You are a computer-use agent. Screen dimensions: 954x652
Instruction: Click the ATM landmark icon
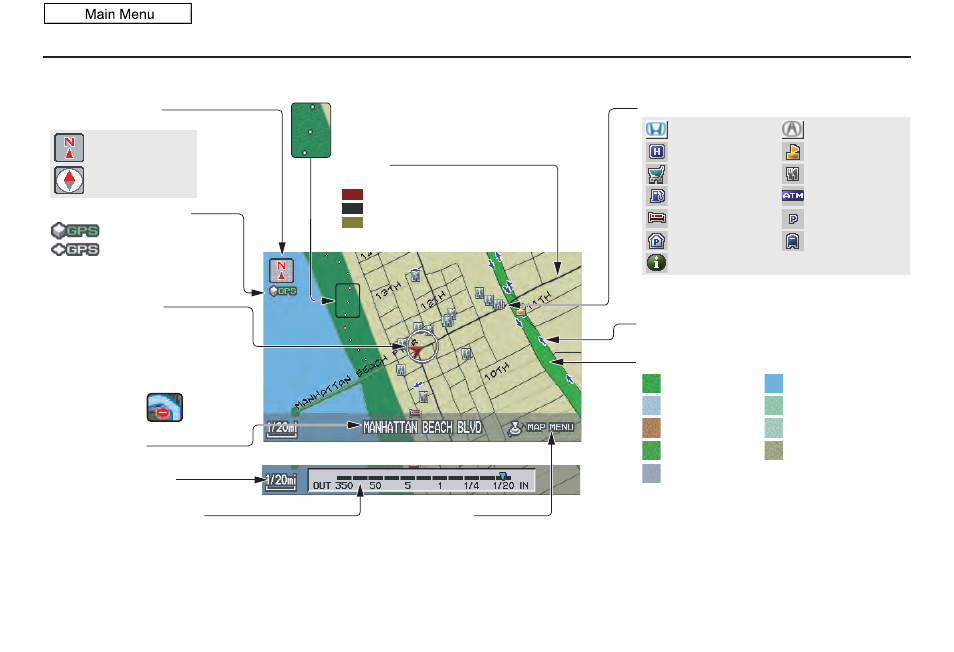coord(793,195)
